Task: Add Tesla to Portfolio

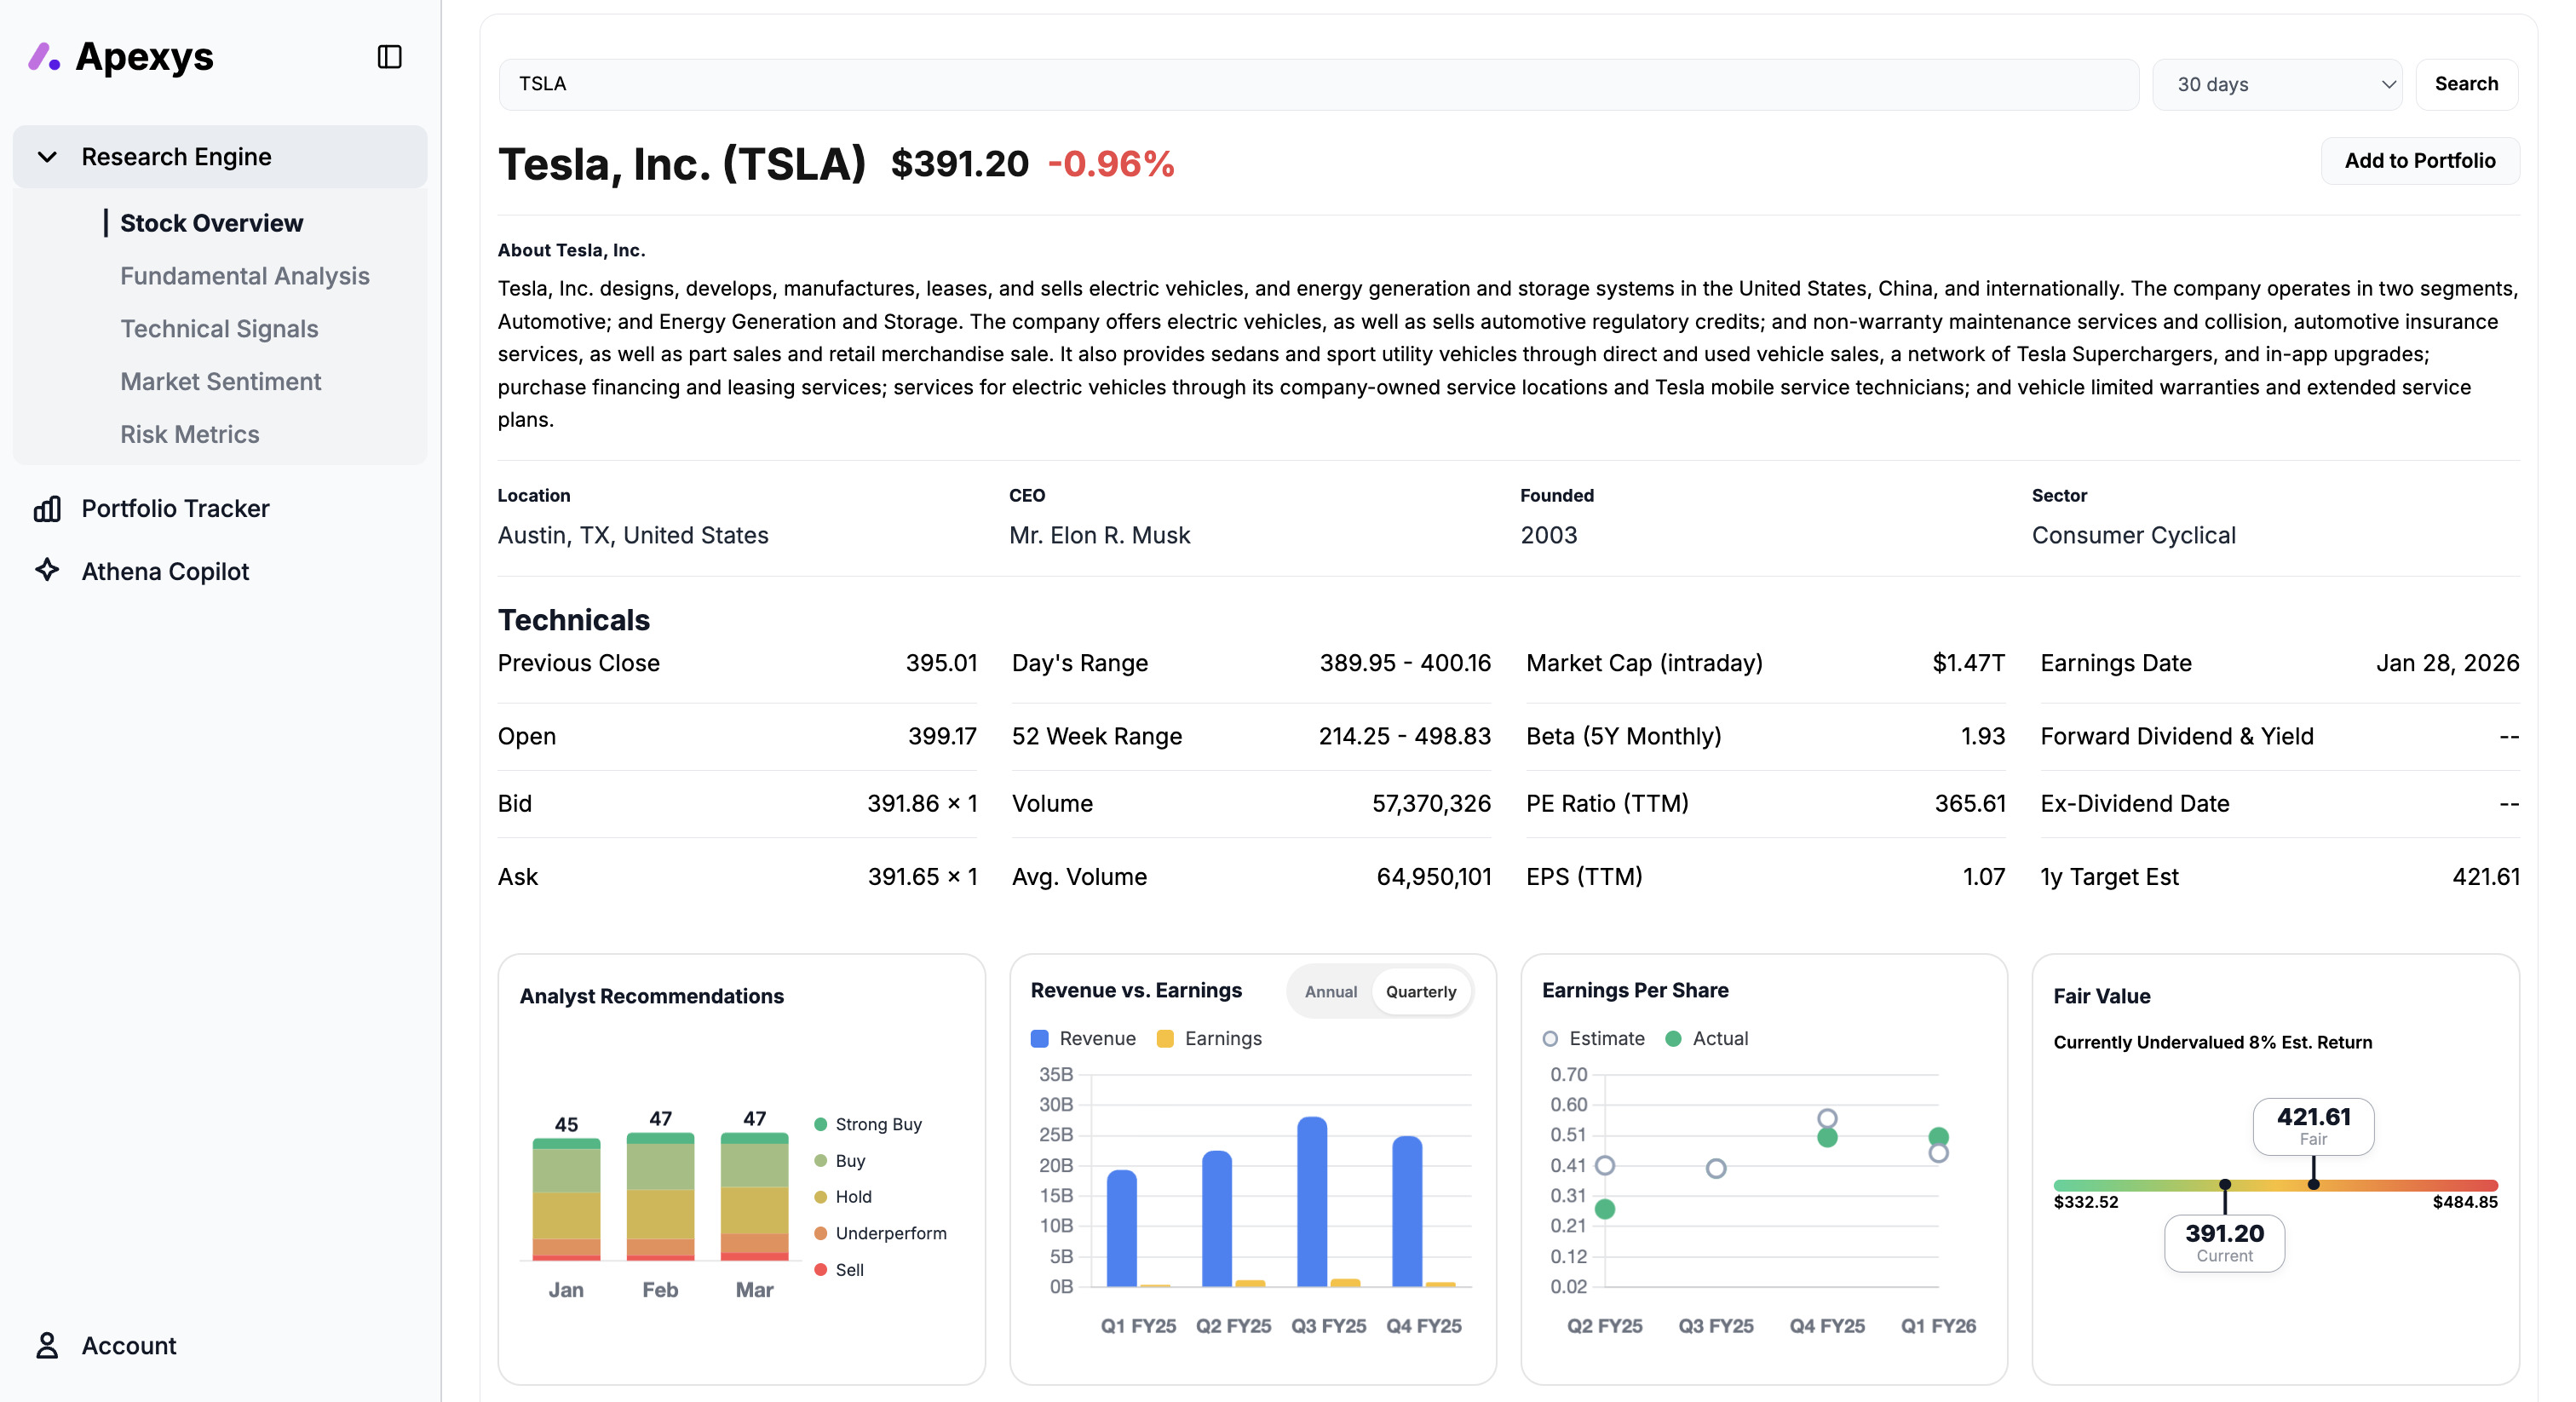Action: click(x=2420, y=160)
